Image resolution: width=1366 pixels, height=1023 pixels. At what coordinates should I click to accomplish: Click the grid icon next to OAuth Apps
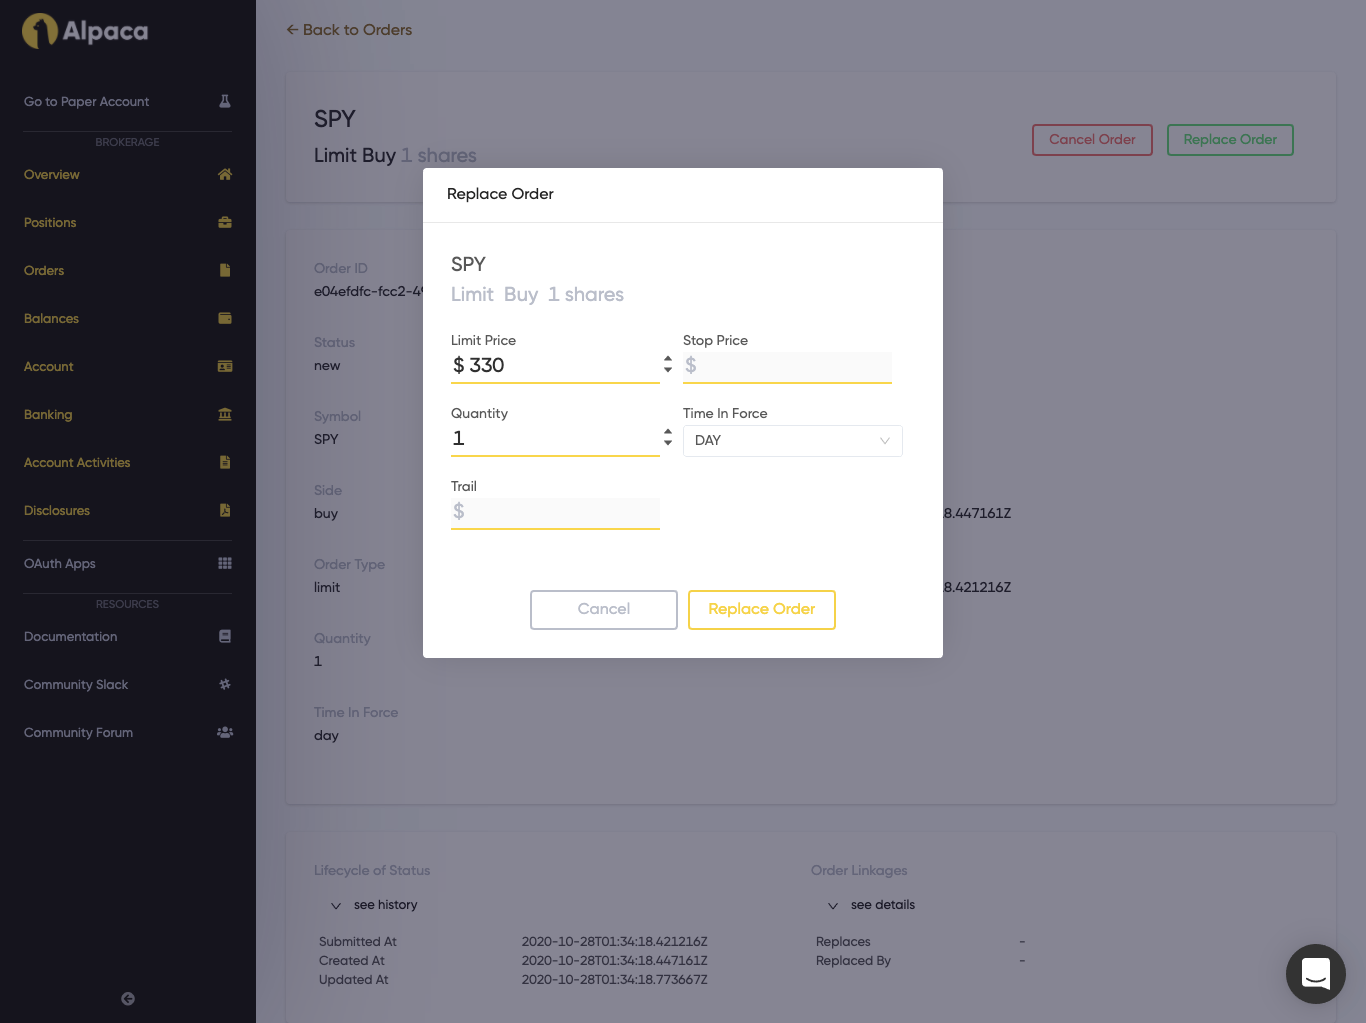(225, 563)
